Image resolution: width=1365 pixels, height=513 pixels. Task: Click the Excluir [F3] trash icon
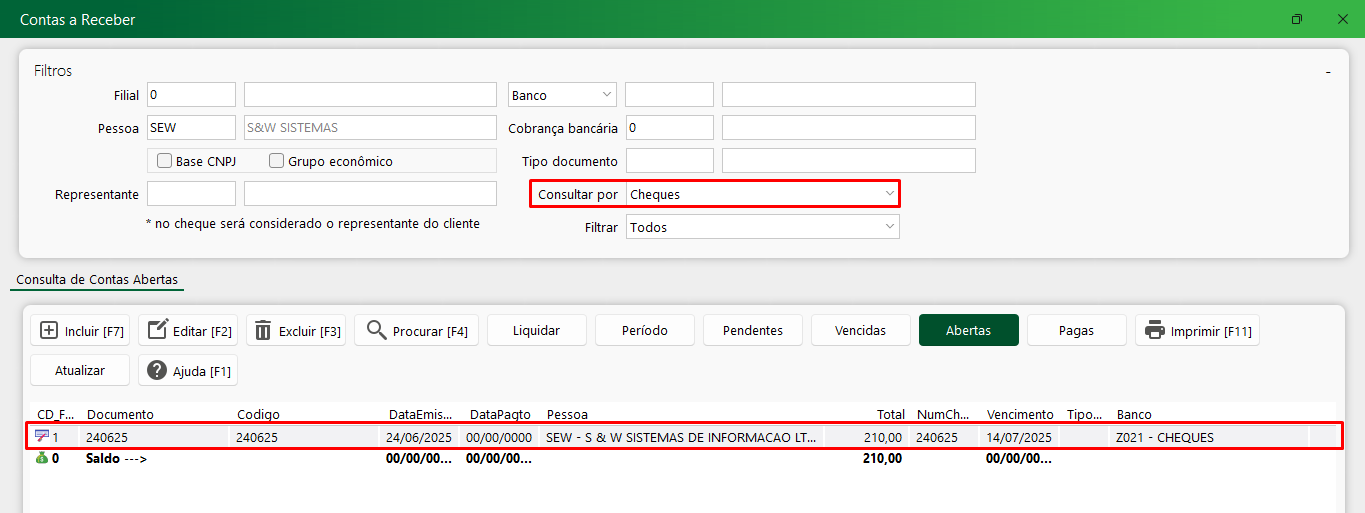click(263, 330)
